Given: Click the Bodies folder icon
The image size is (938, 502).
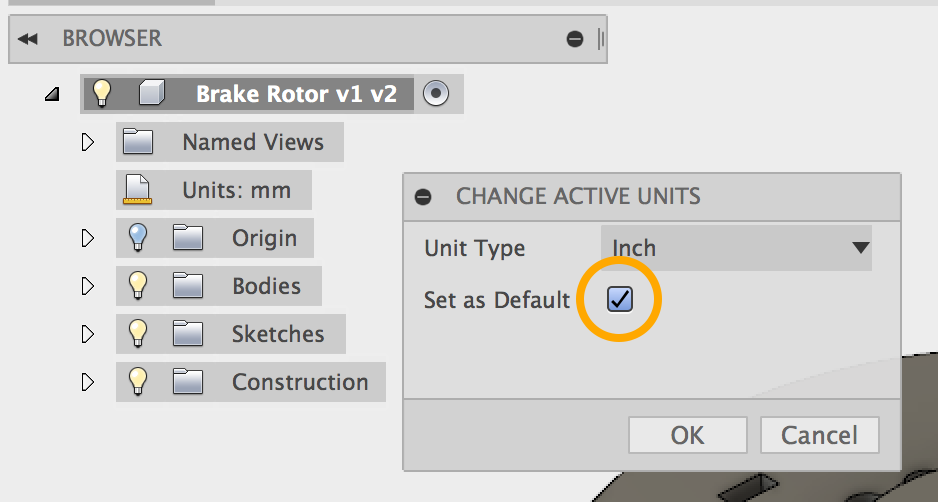Looking at the screenshot, I should [x=188, y=286].
